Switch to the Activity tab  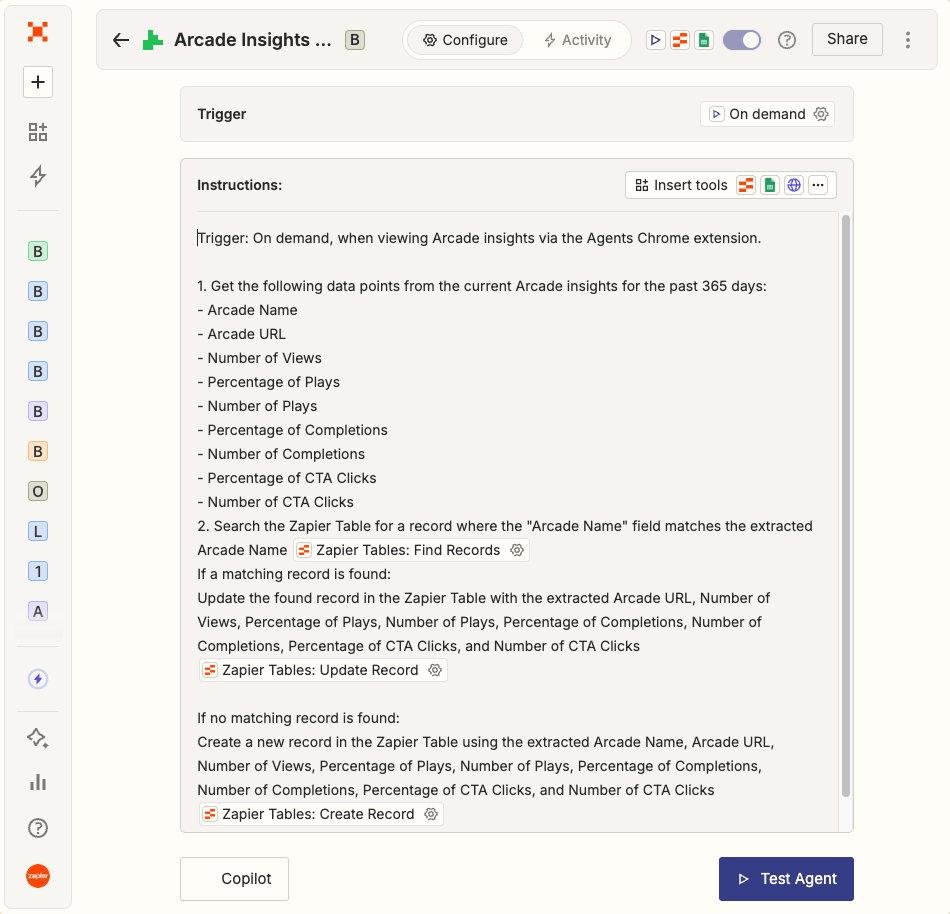pos(577,40)
